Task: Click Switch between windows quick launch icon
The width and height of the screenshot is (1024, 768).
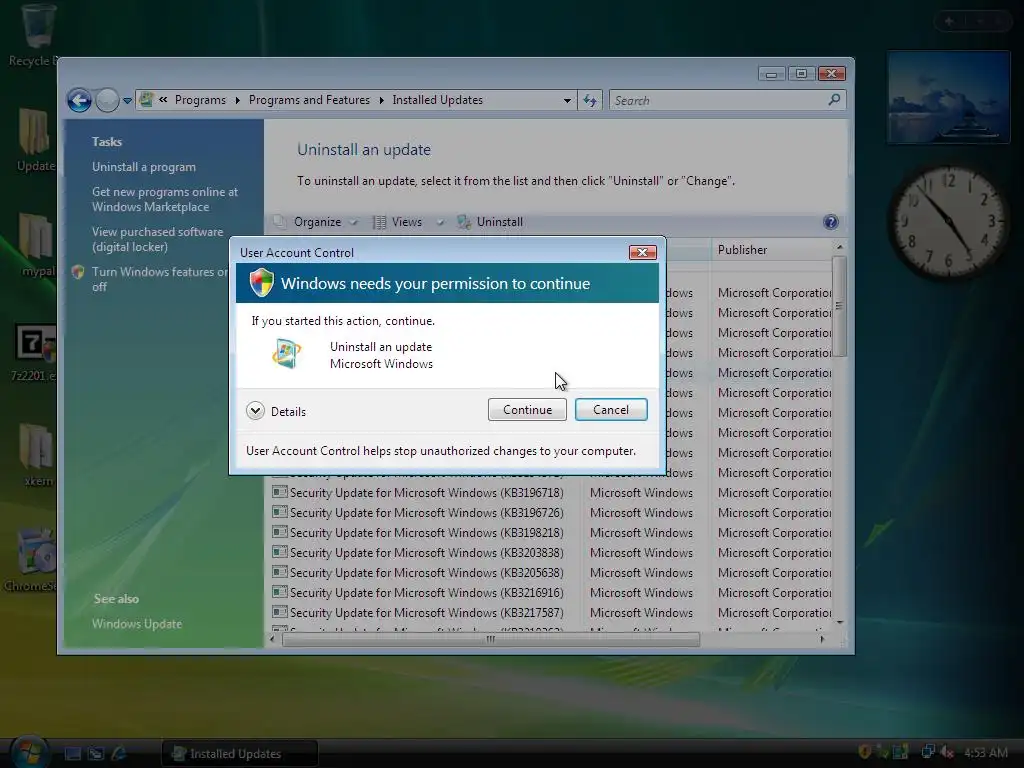Action: (x=96, y=754)
